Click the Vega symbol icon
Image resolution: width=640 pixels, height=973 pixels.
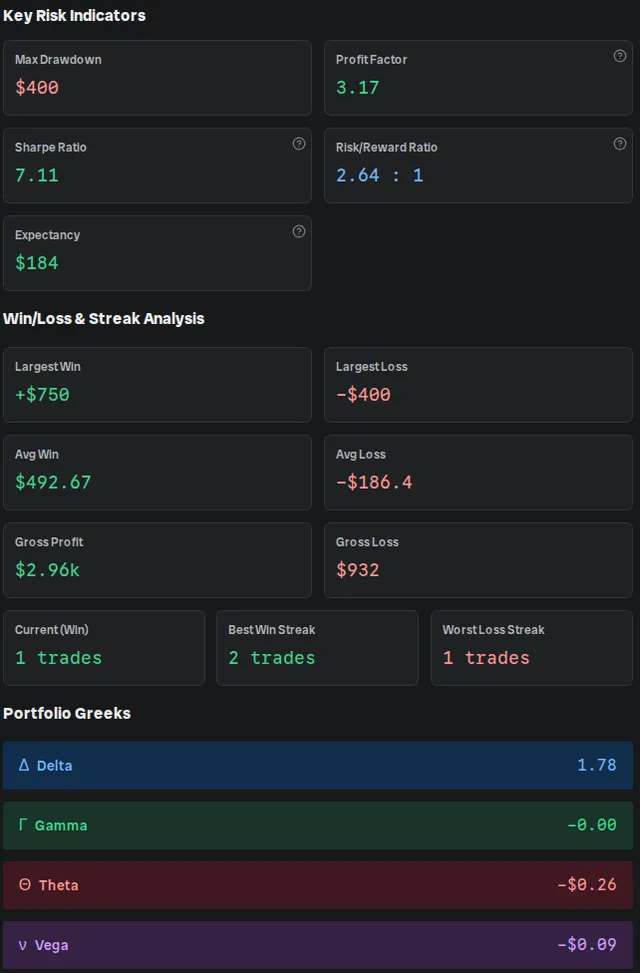23,945
